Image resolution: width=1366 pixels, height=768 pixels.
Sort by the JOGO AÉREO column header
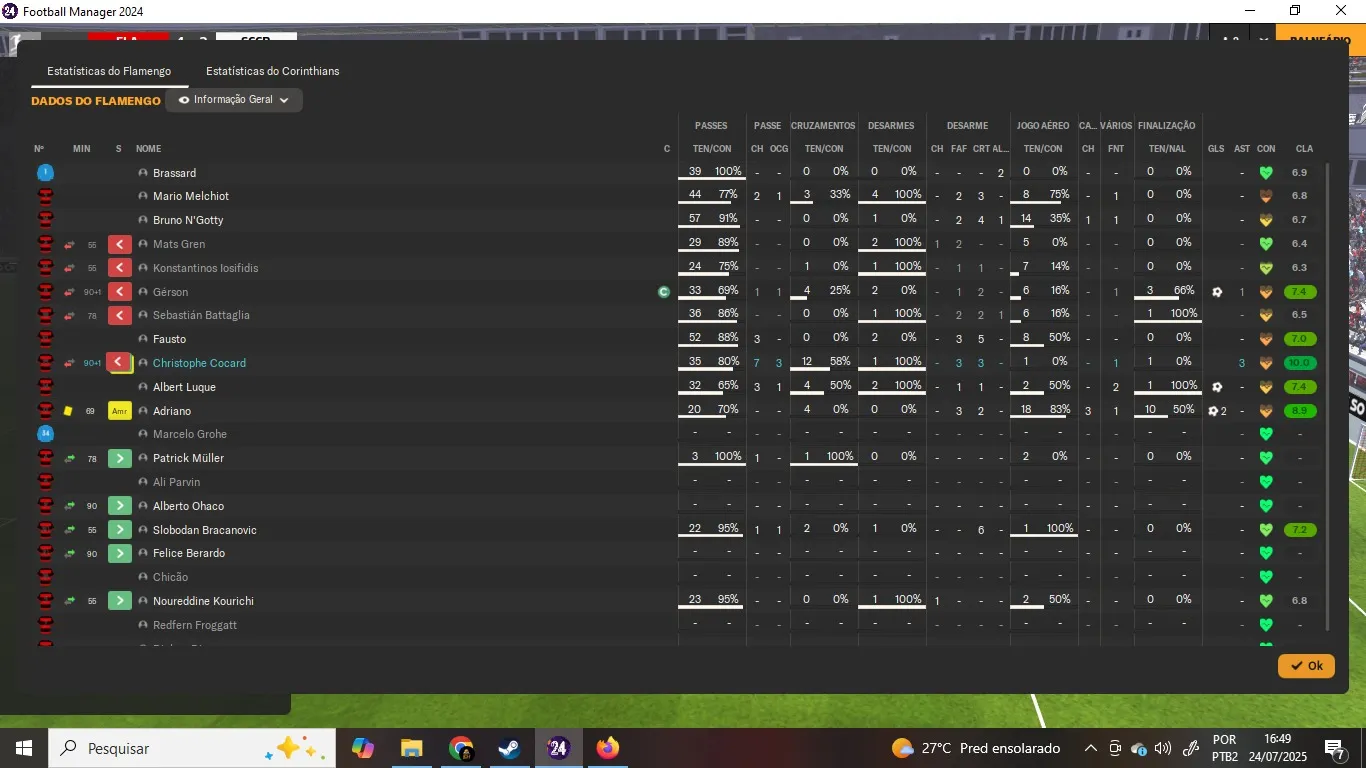[x=1043, y=126]
